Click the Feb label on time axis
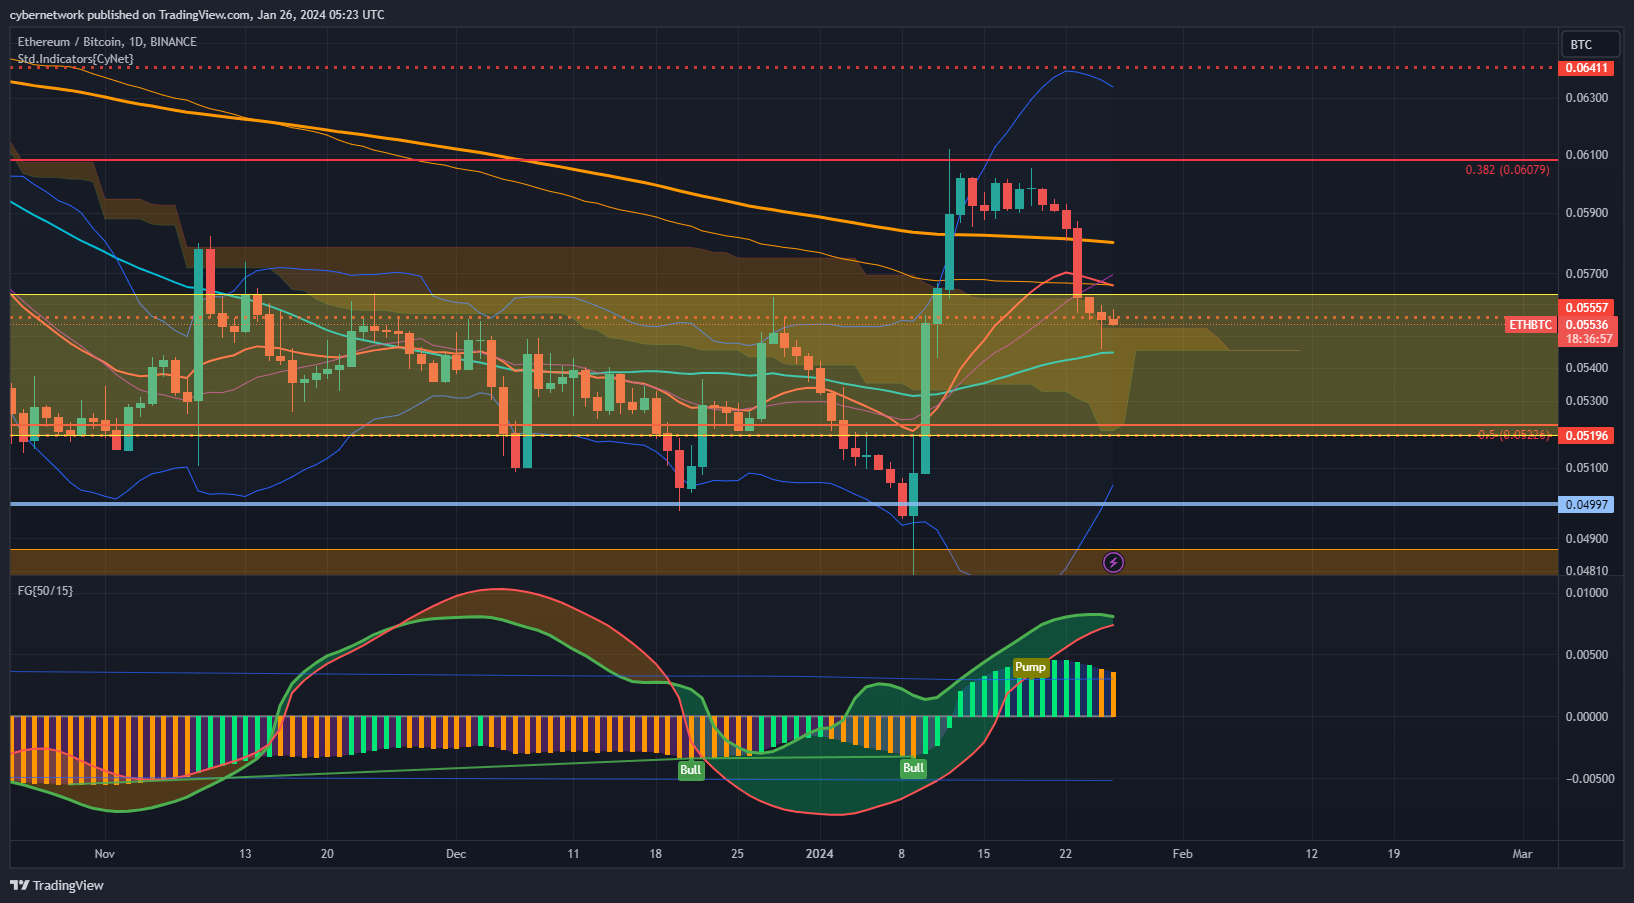Image resolution: width=1634 pixels, height=903 pixels. [x=1182, y=854]
